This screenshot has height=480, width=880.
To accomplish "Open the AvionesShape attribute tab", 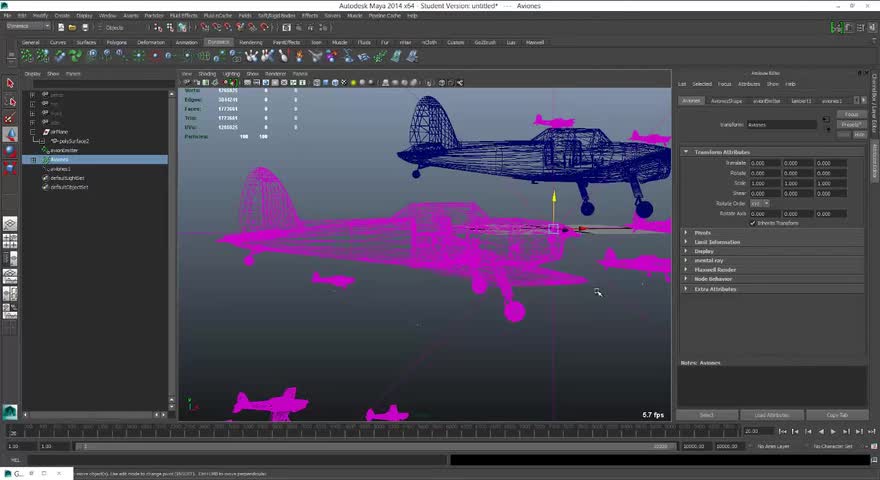I will pyautogui.click(x=726, y=101).
